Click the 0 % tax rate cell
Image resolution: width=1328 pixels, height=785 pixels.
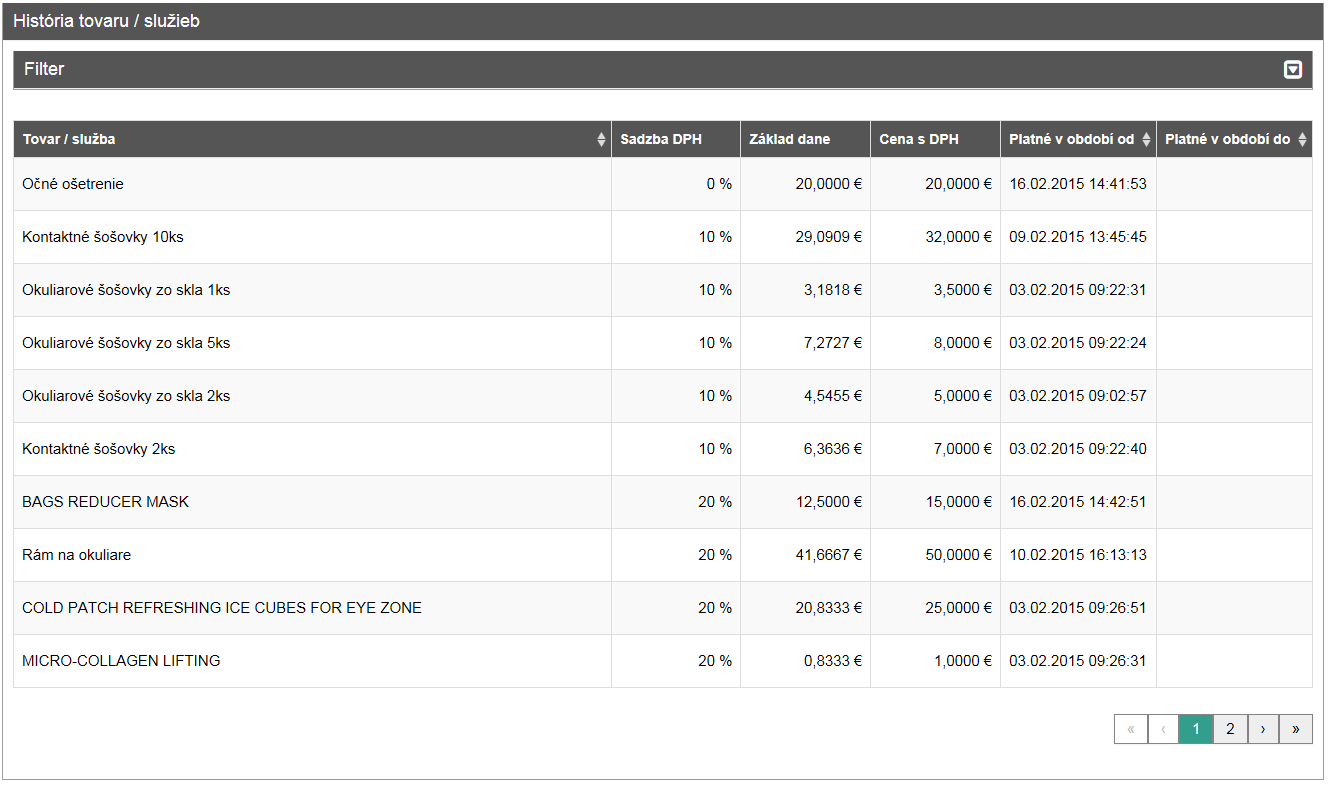coord(676,184)
